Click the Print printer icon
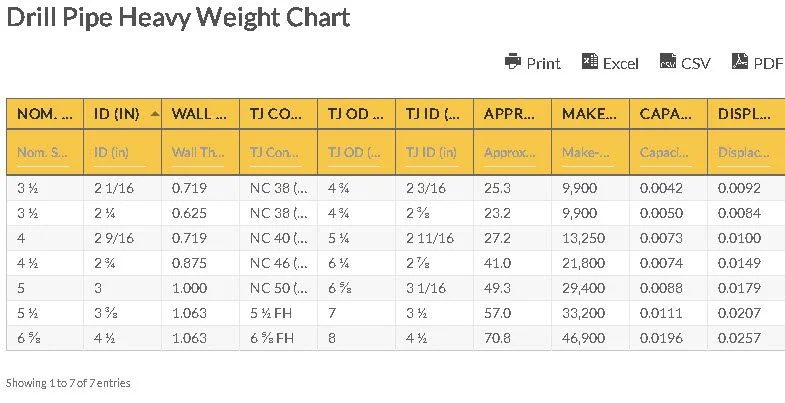 pos(513,62)
